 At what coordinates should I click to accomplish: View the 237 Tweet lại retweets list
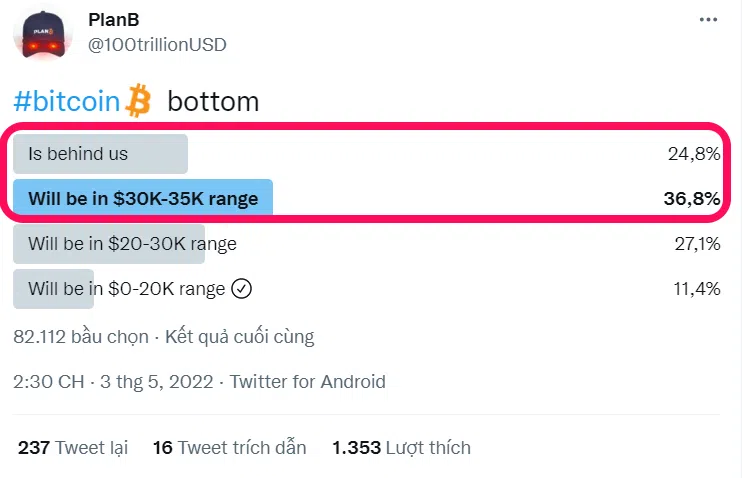coord(73,447)
